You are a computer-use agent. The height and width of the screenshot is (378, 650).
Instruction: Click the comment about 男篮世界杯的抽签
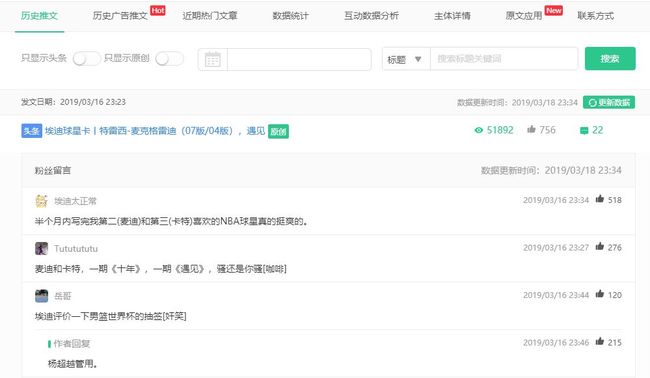111,316
